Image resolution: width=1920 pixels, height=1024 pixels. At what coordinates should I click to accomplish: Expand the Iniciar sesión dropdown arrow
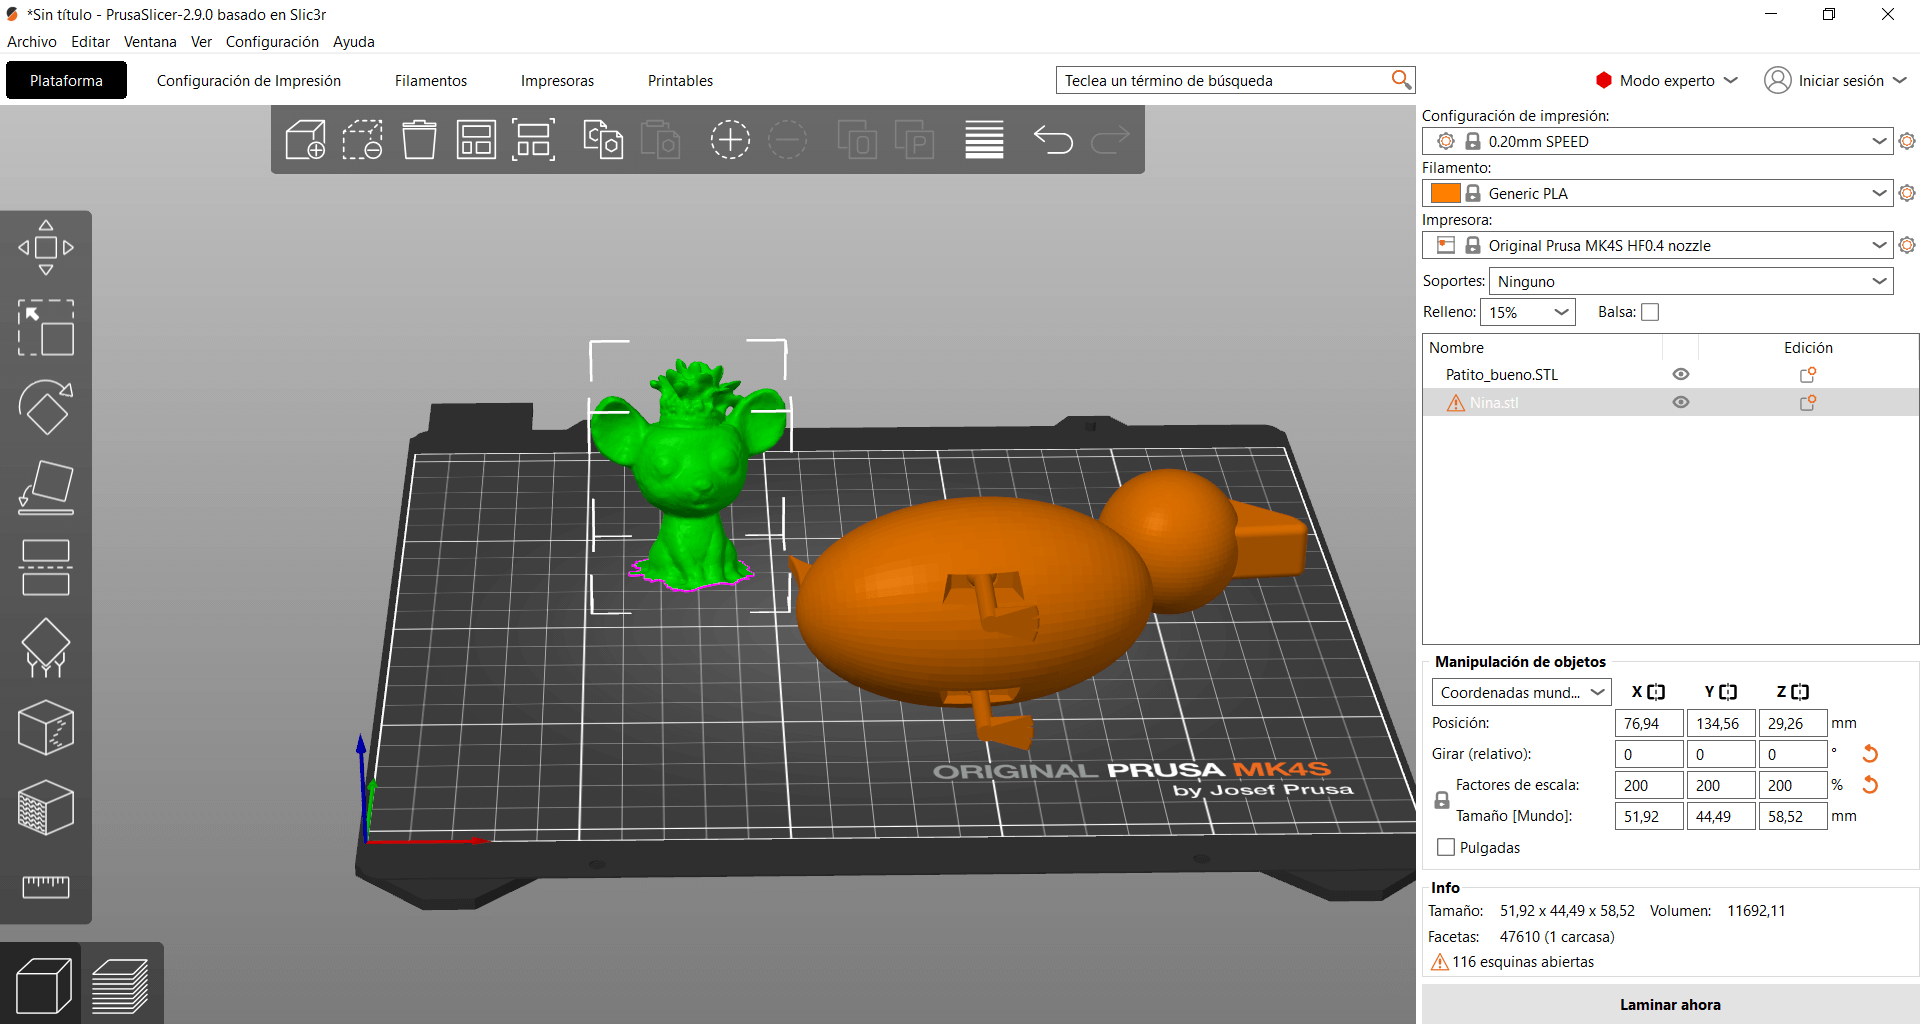point(1900,80)
